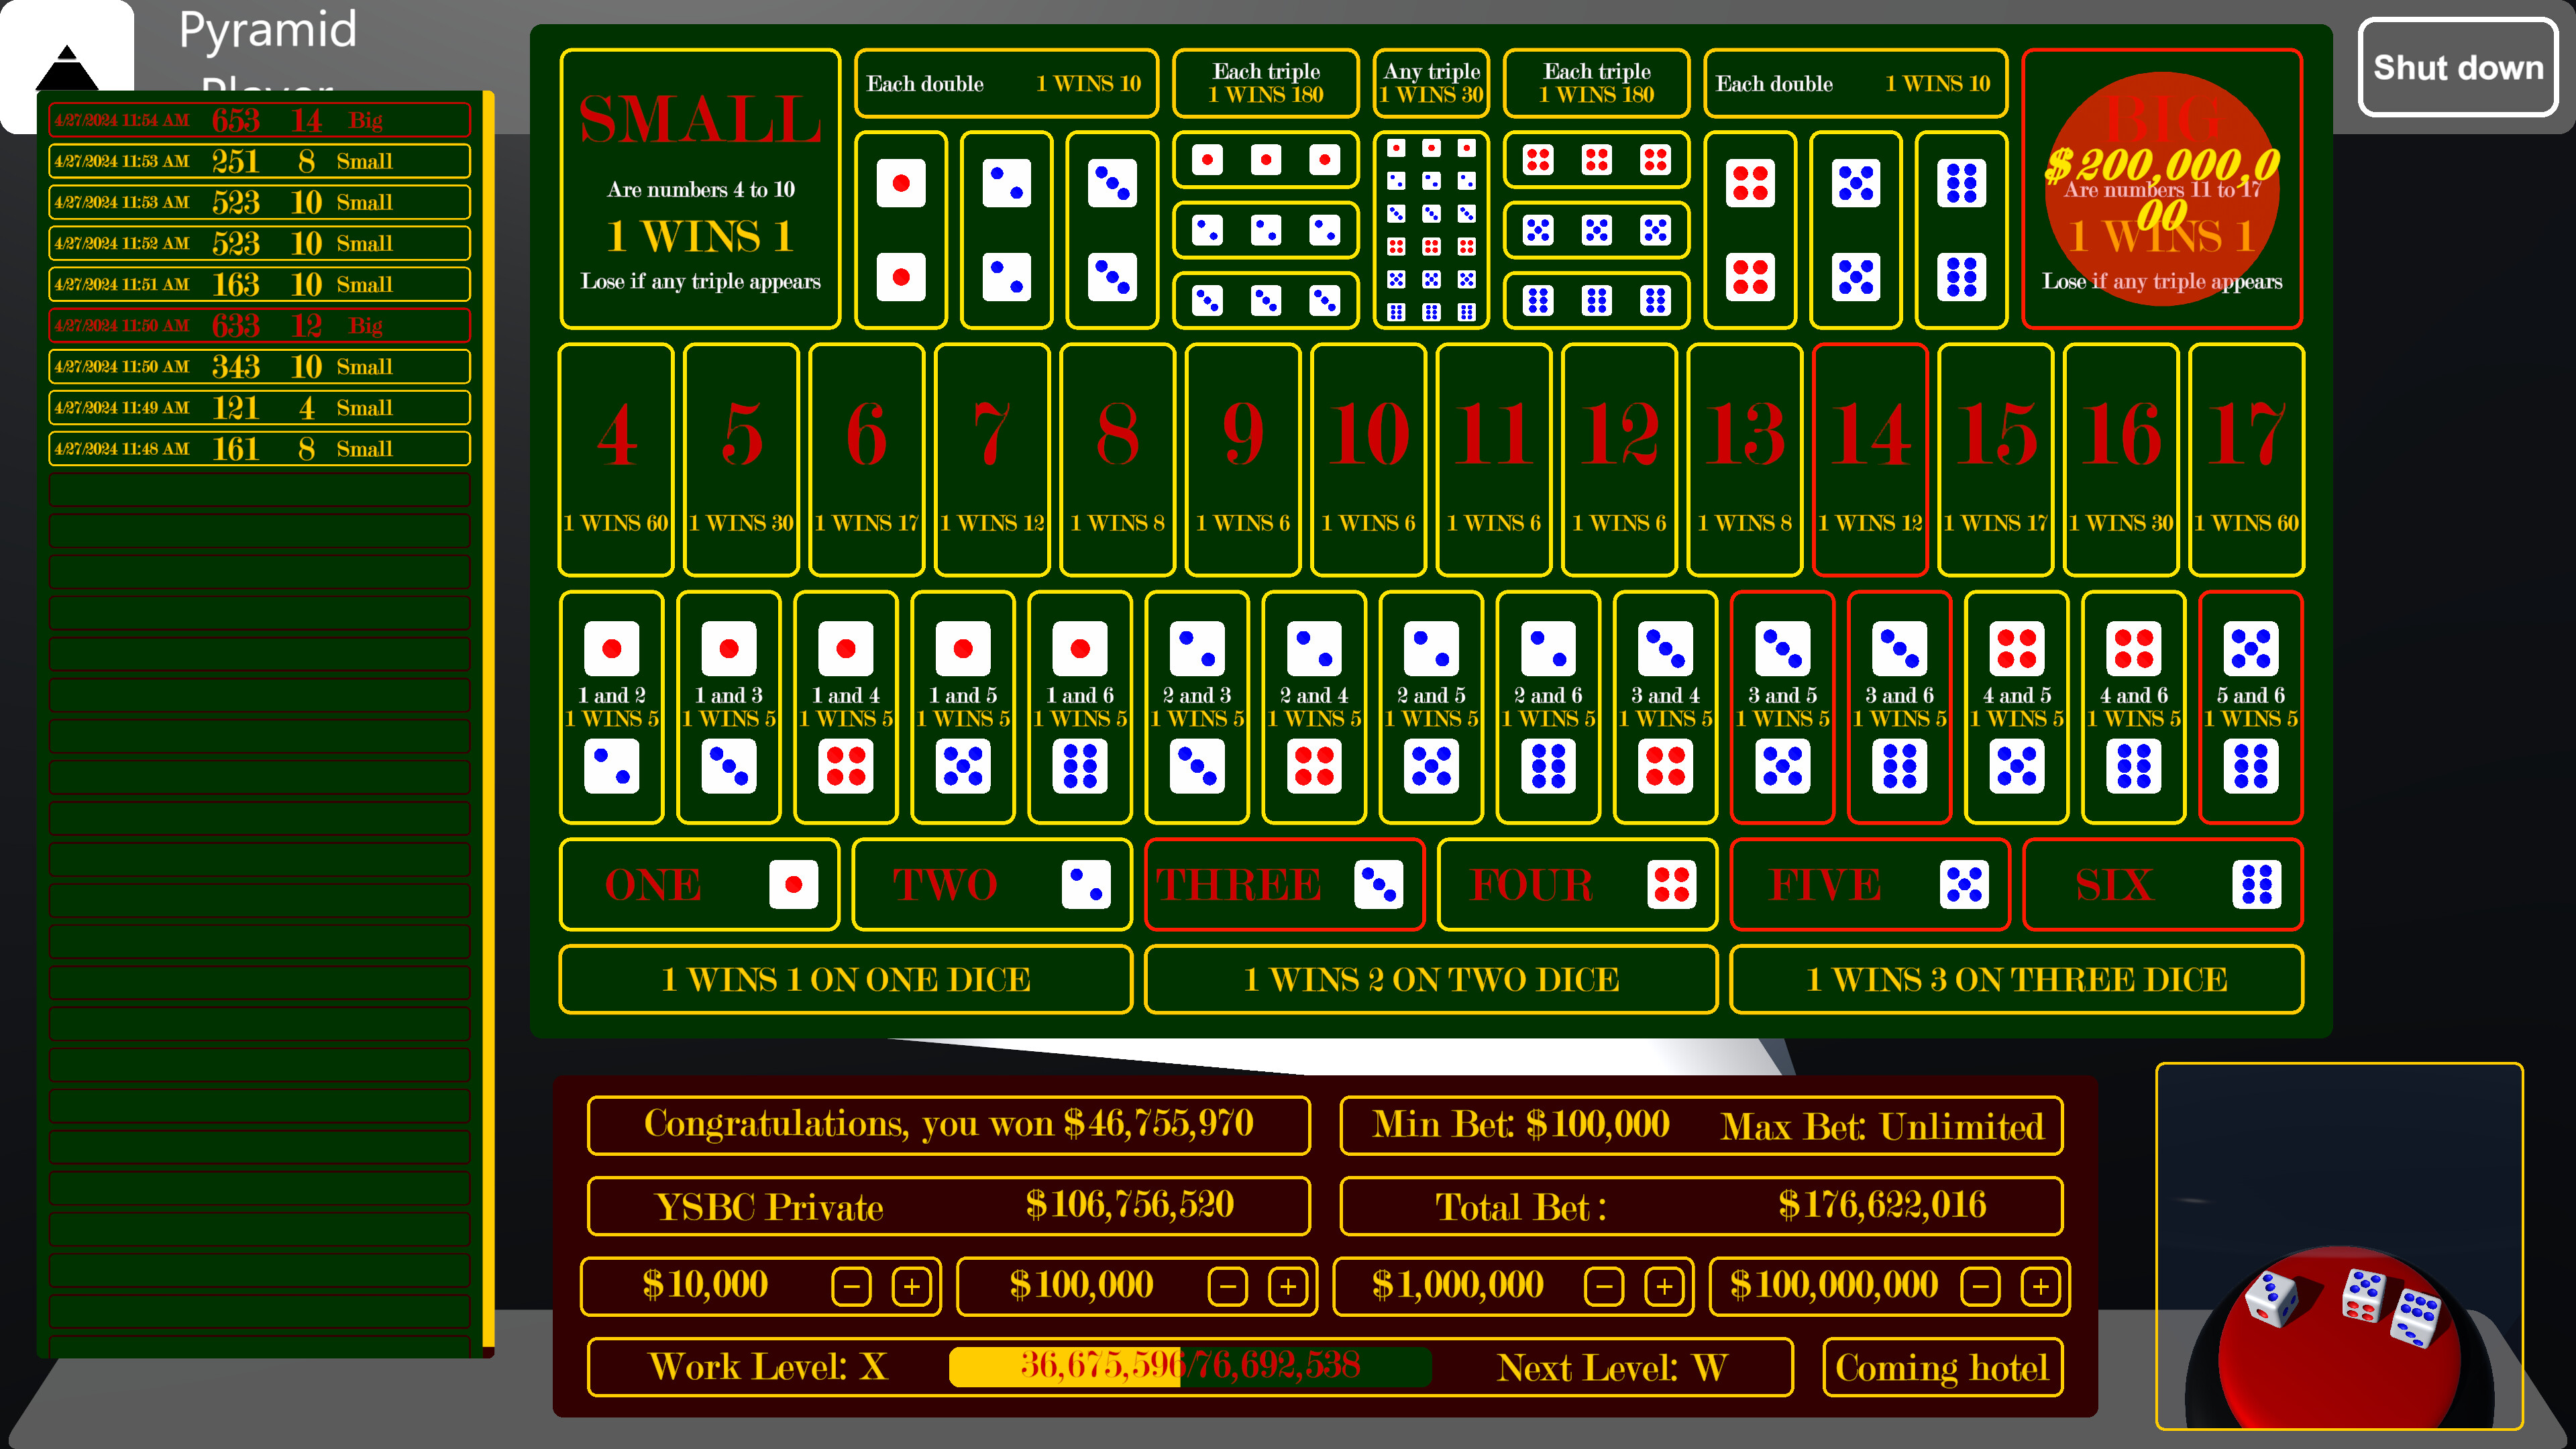This screenshot has width=2576, height=1449.
Task: Bet on single die ONE
Action: 700,884
